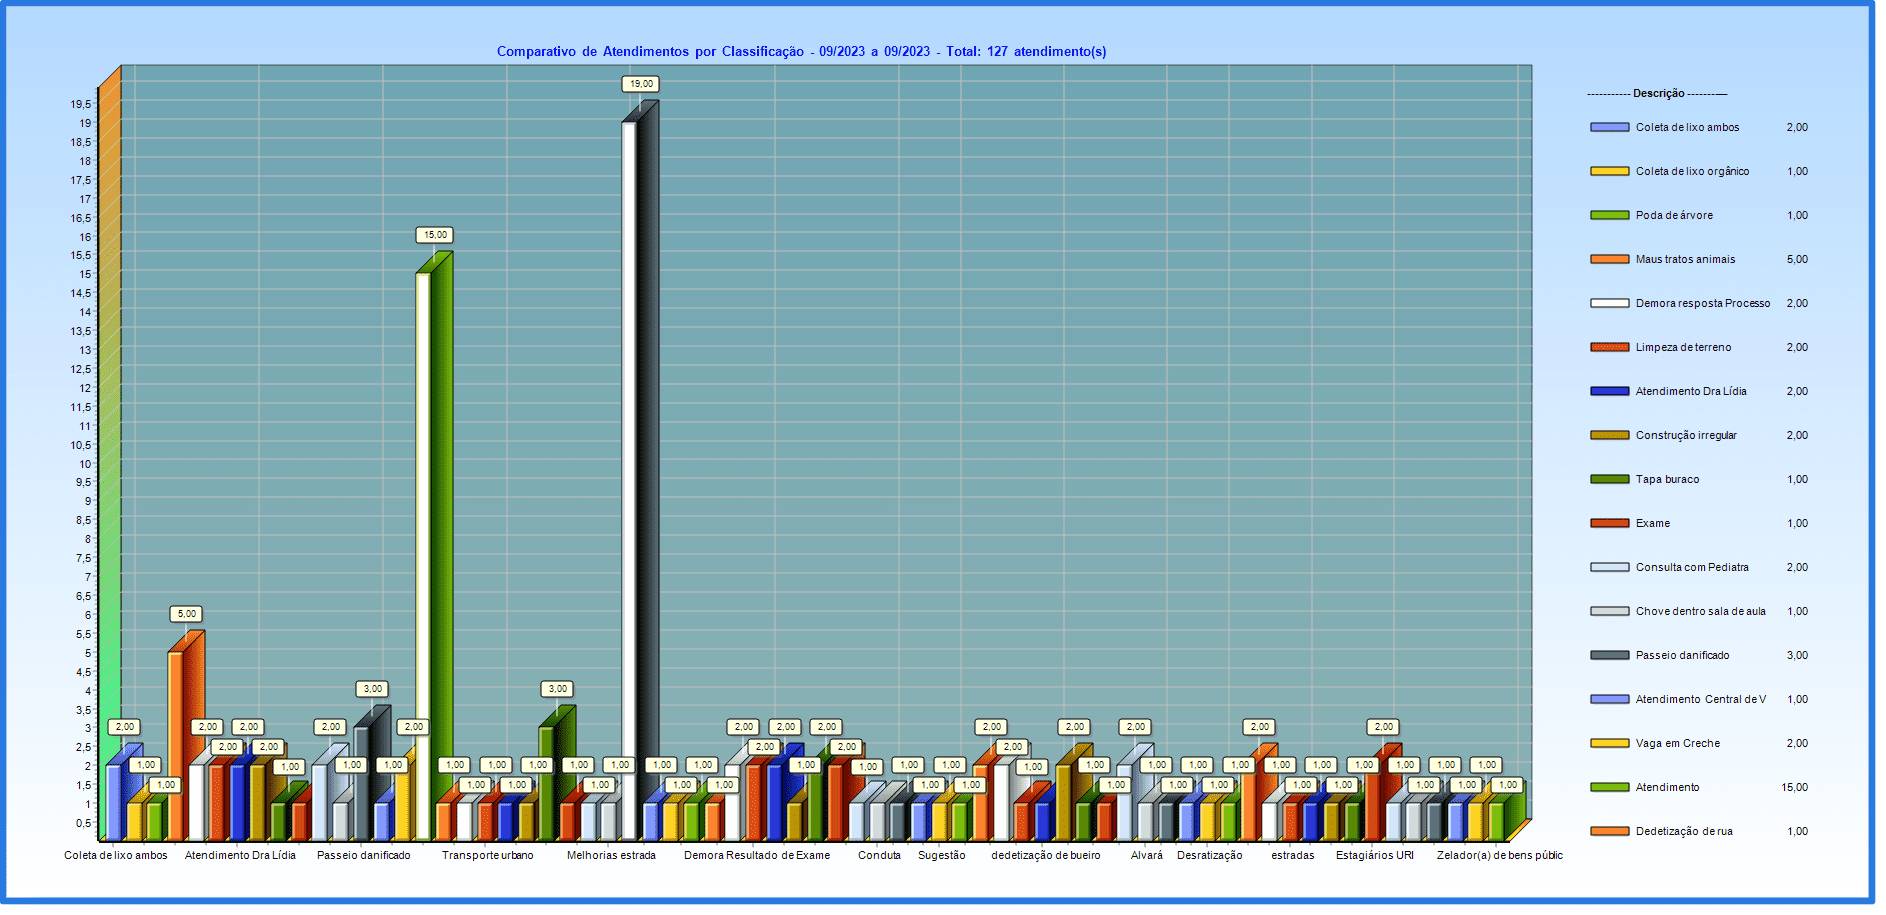Click the 10 tick on the vertical axis
This screenshot has width=1886, height=915.
(x=85, y=464)
